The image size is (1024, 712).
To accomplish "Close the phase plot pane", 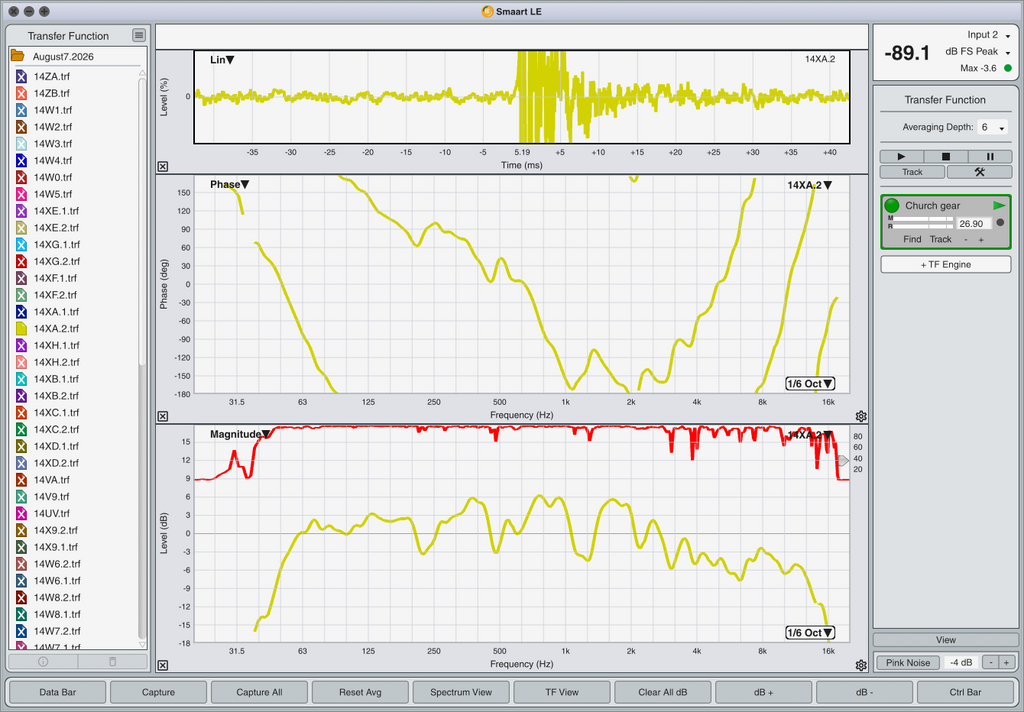I will [x=163, y=416].
